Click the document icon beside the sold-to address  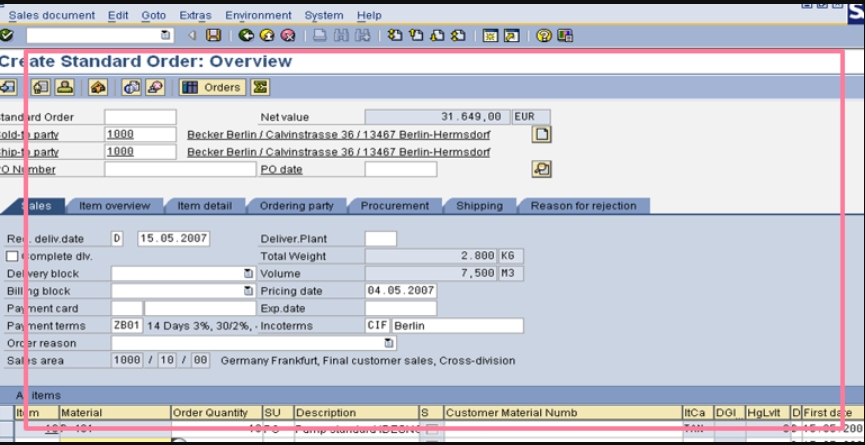[541, 134]
